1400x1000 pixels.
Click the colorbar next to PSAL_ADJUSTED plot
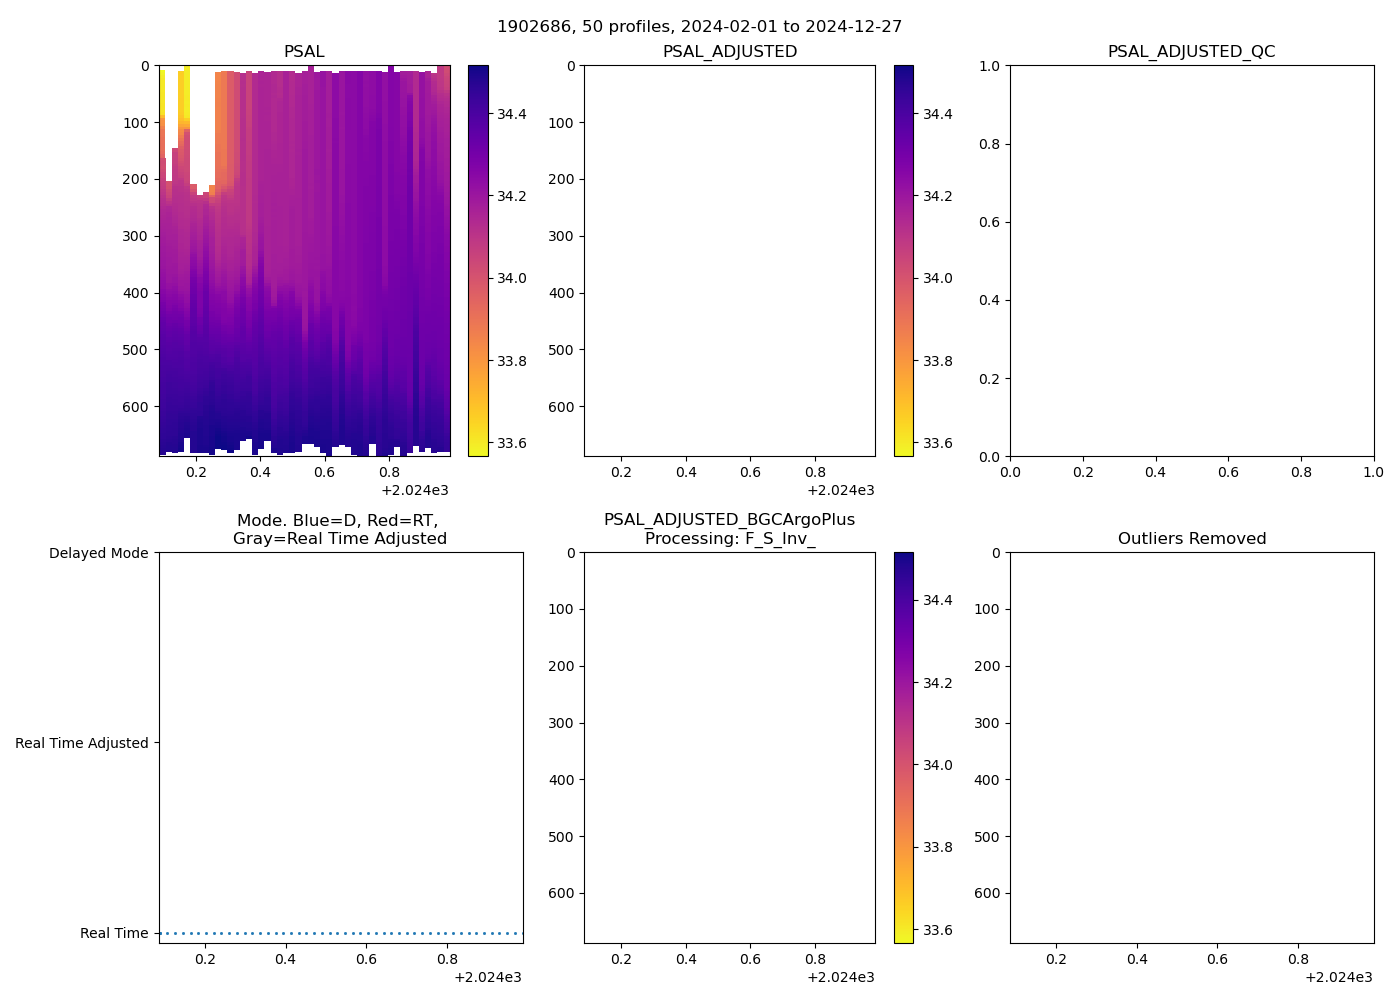click(x=904, y=260)
